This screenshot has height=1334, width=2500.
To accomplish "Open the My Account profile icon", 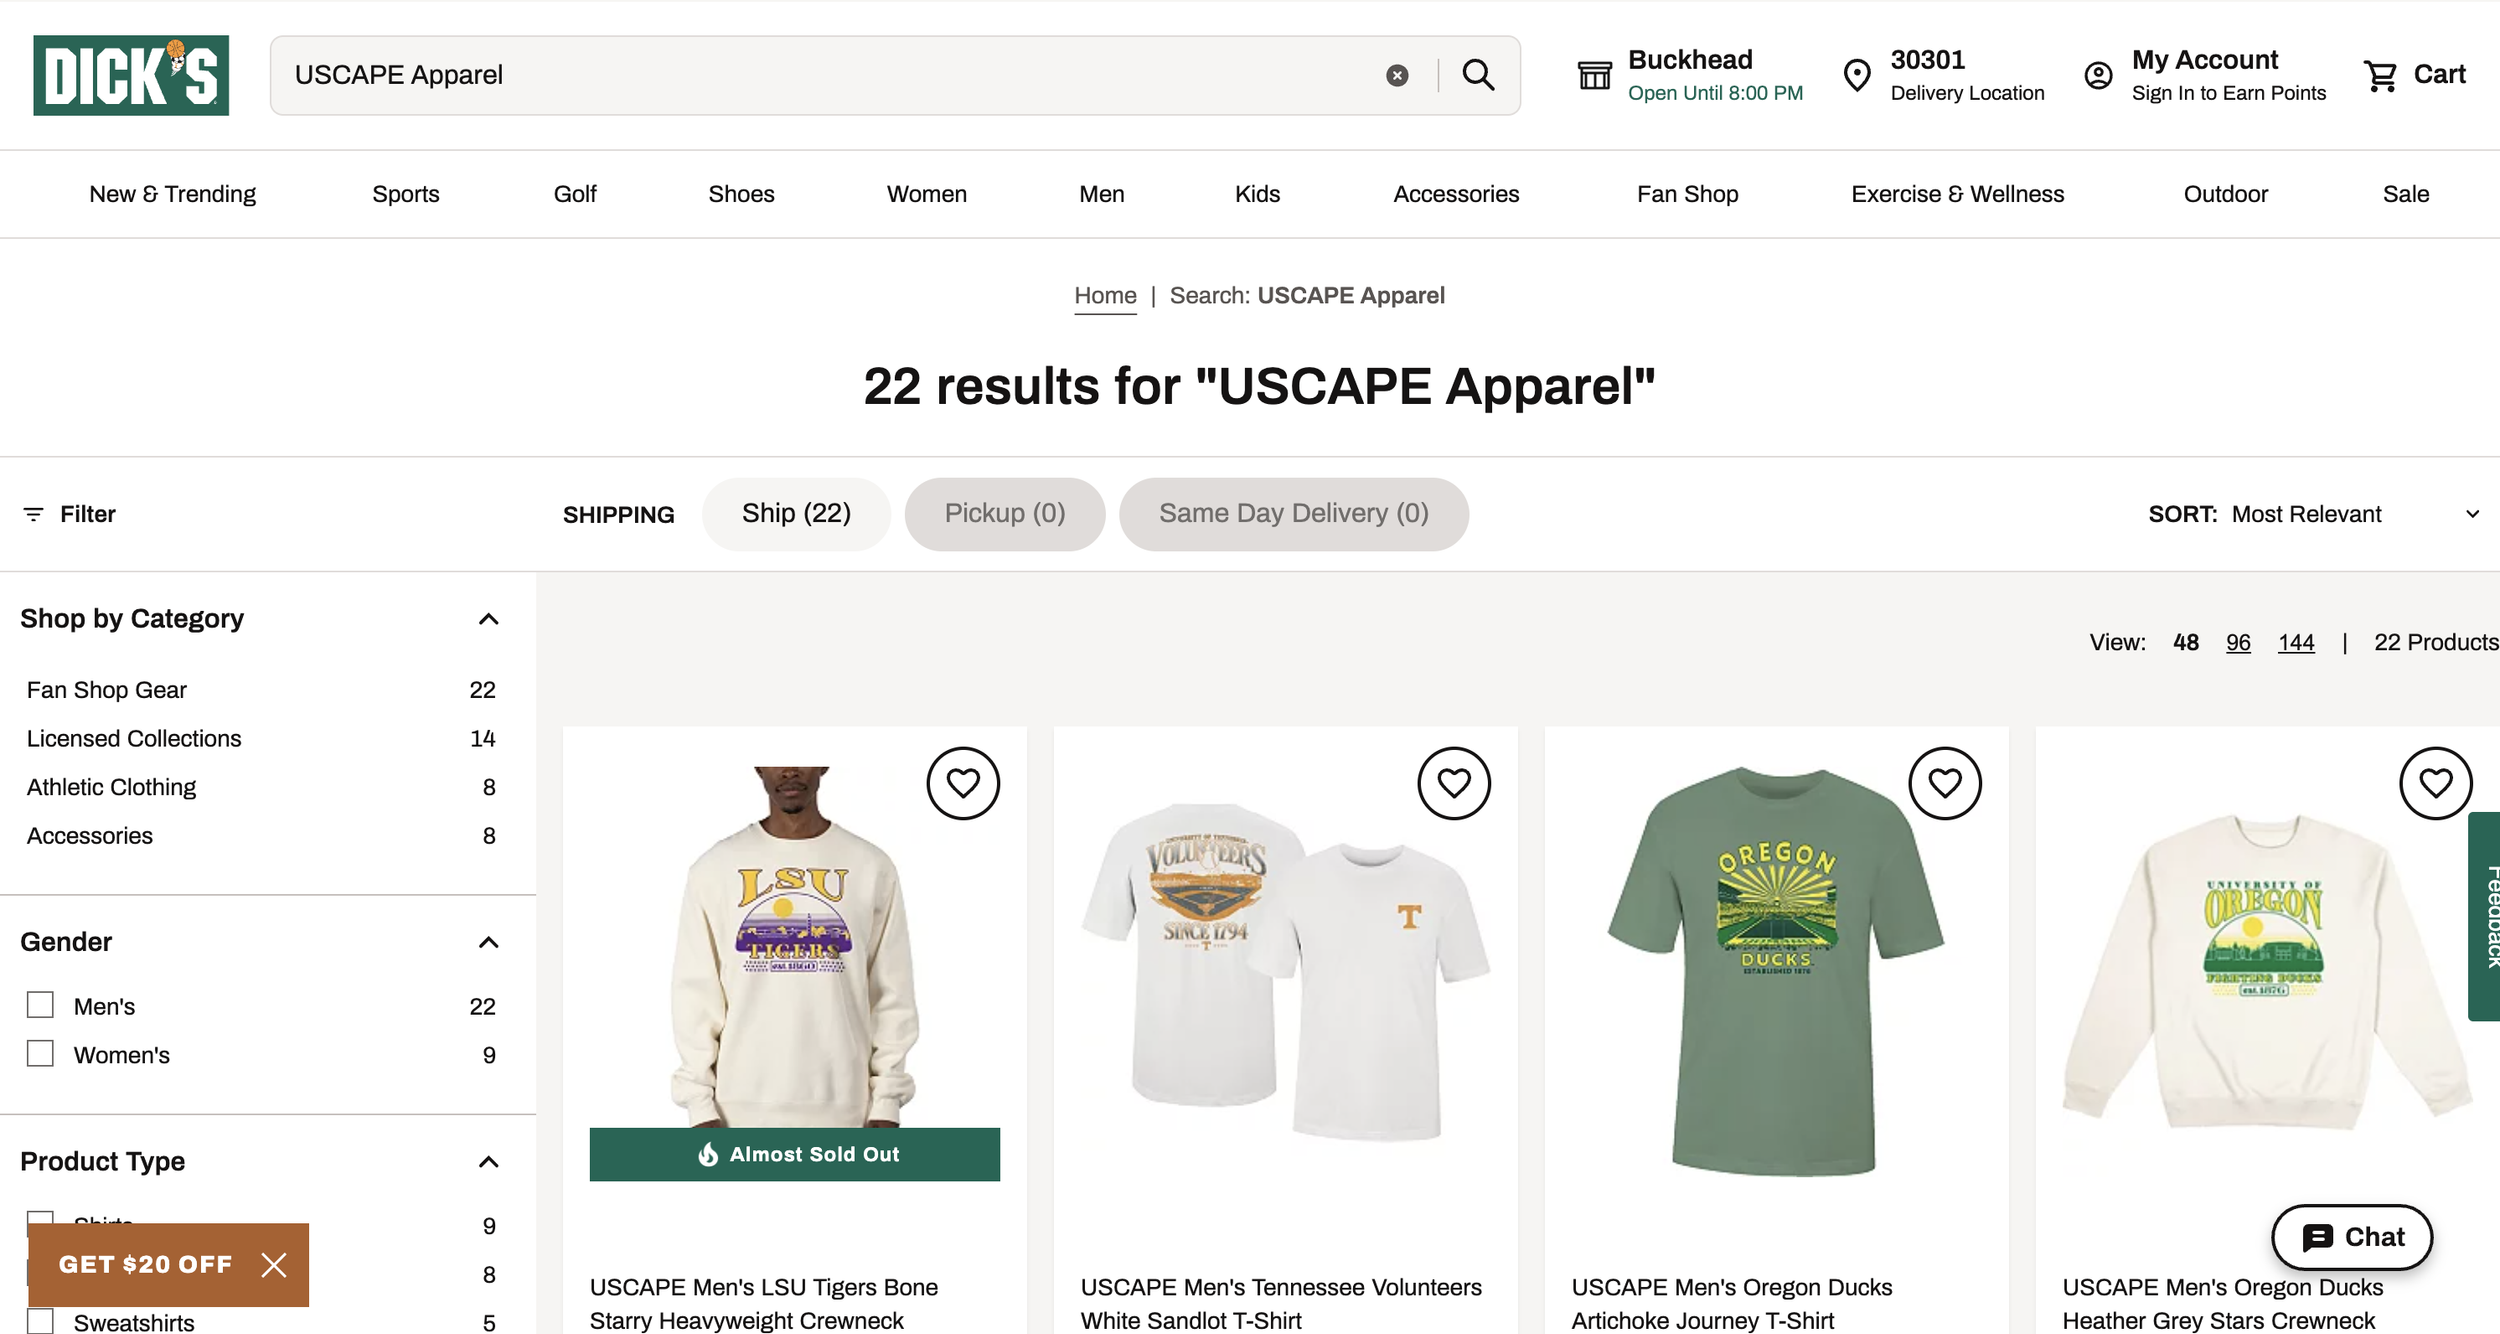I will 2098,75.
